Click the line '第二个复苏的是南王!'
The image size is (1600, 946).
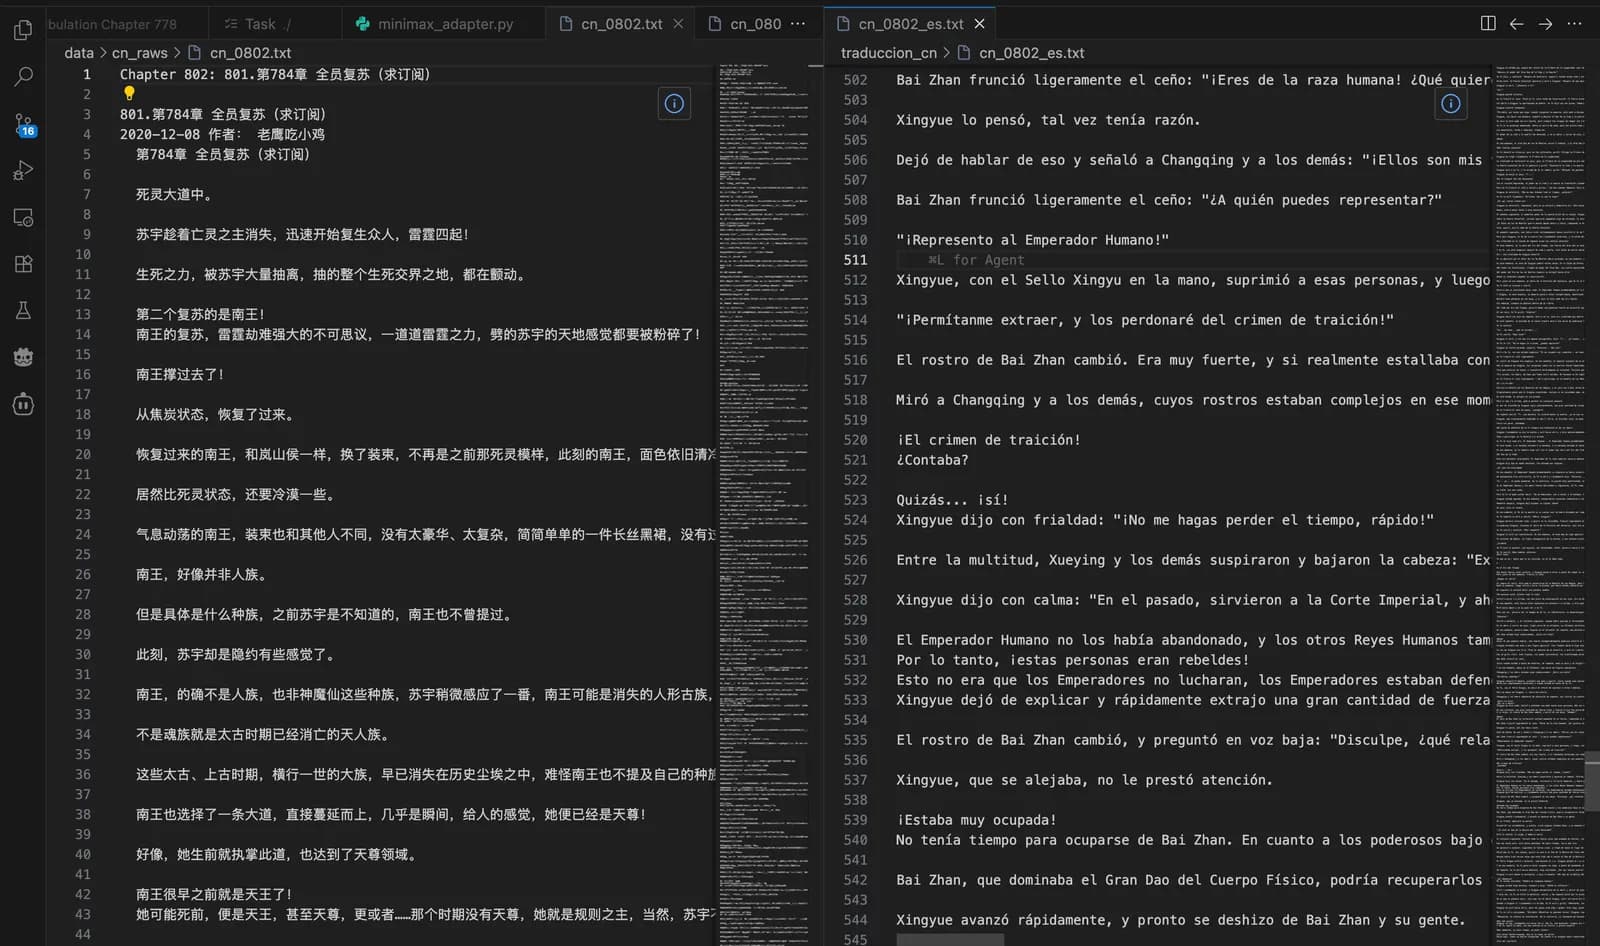pos(200,314)
